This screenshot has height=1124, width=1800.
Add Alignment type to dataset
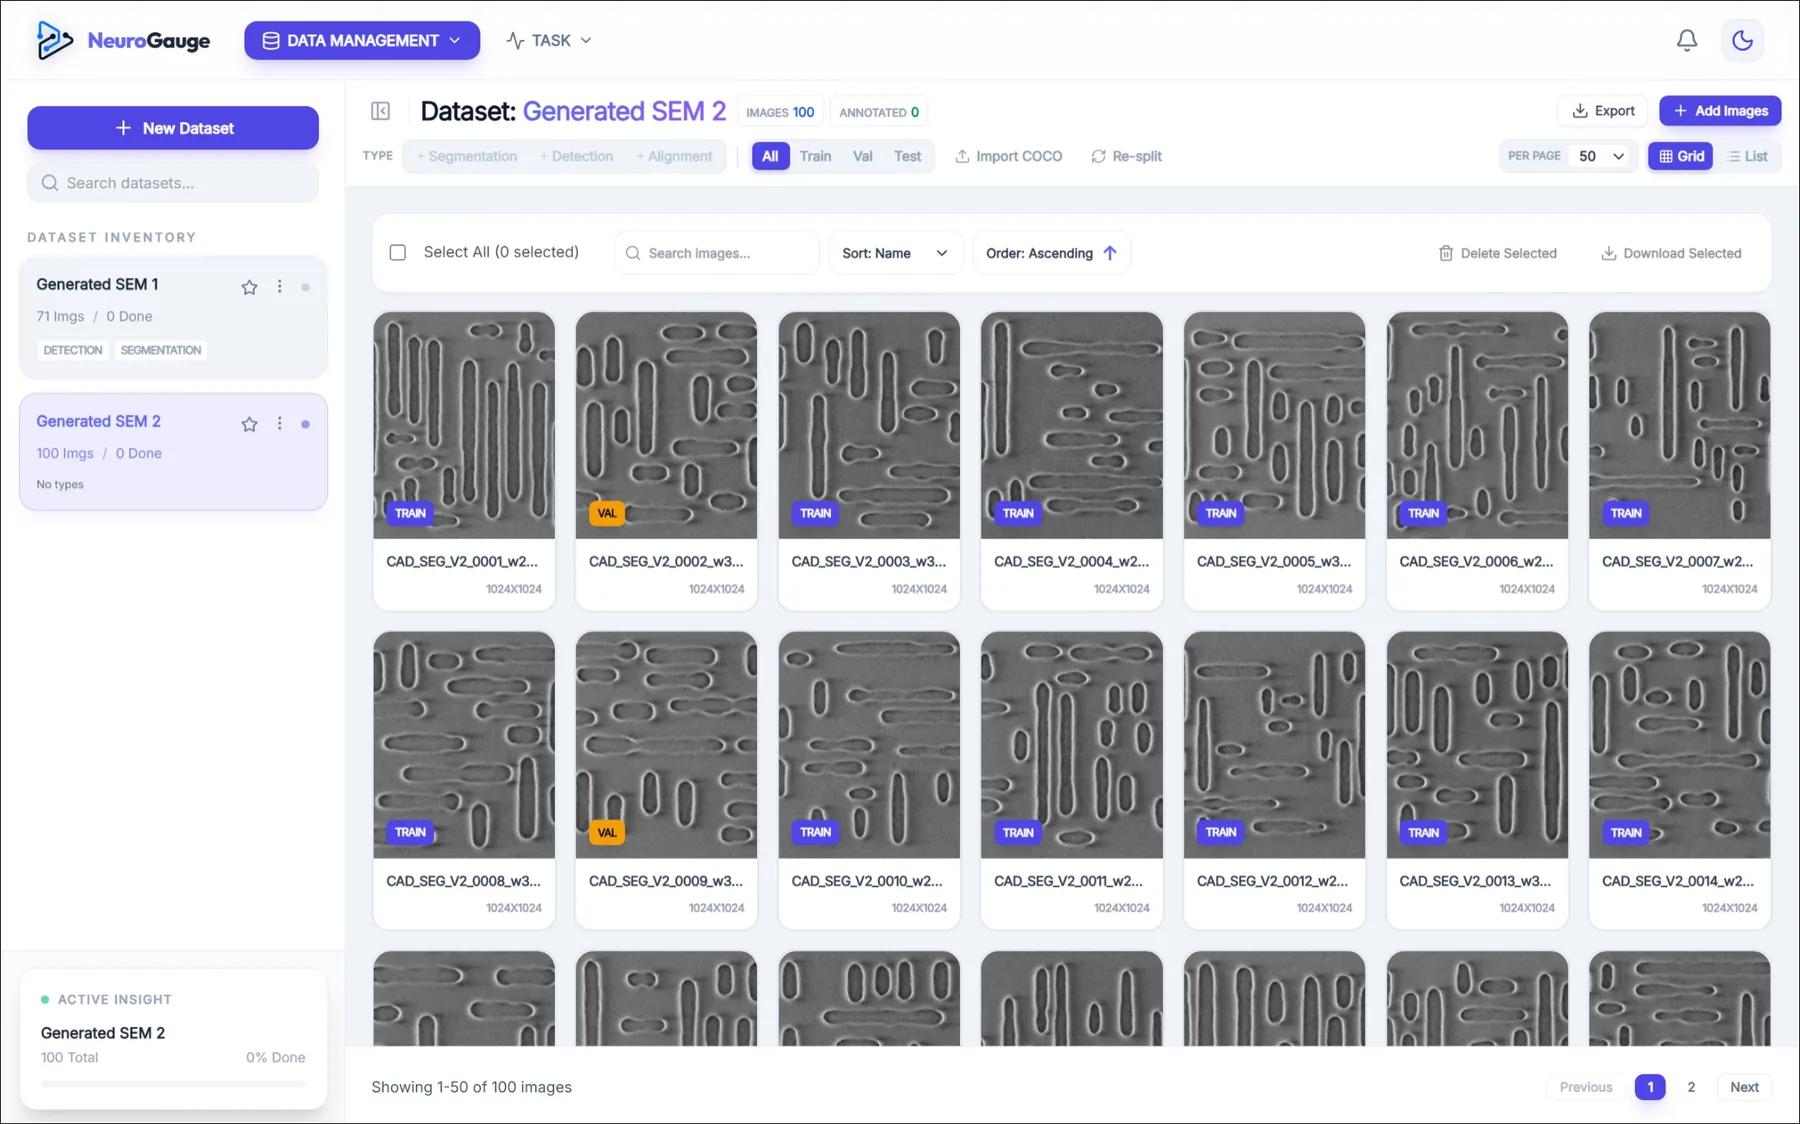(x=674, y=157)
